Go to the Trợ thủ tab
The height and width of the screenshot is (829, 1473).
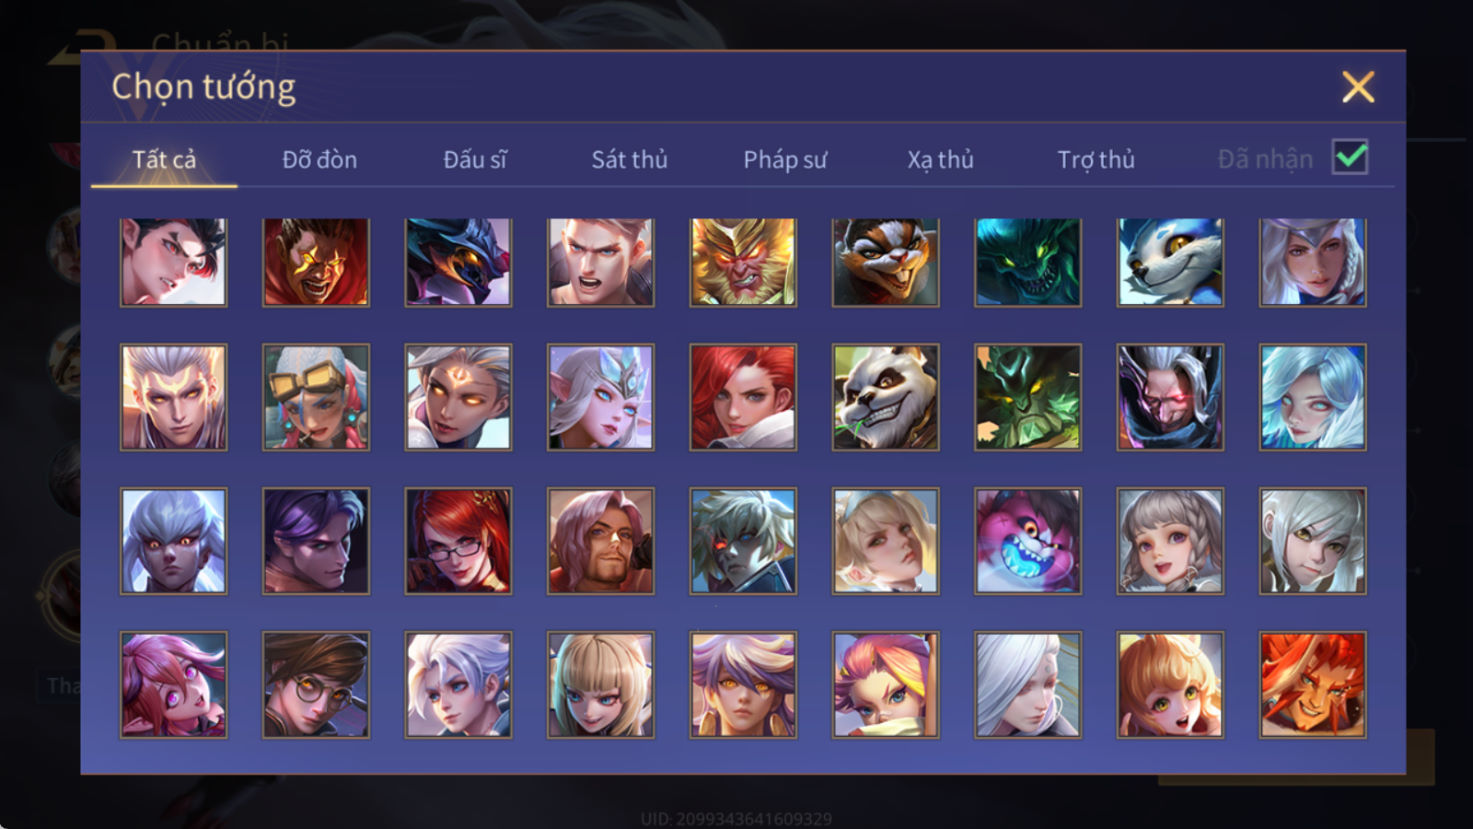pos(1096,159)
